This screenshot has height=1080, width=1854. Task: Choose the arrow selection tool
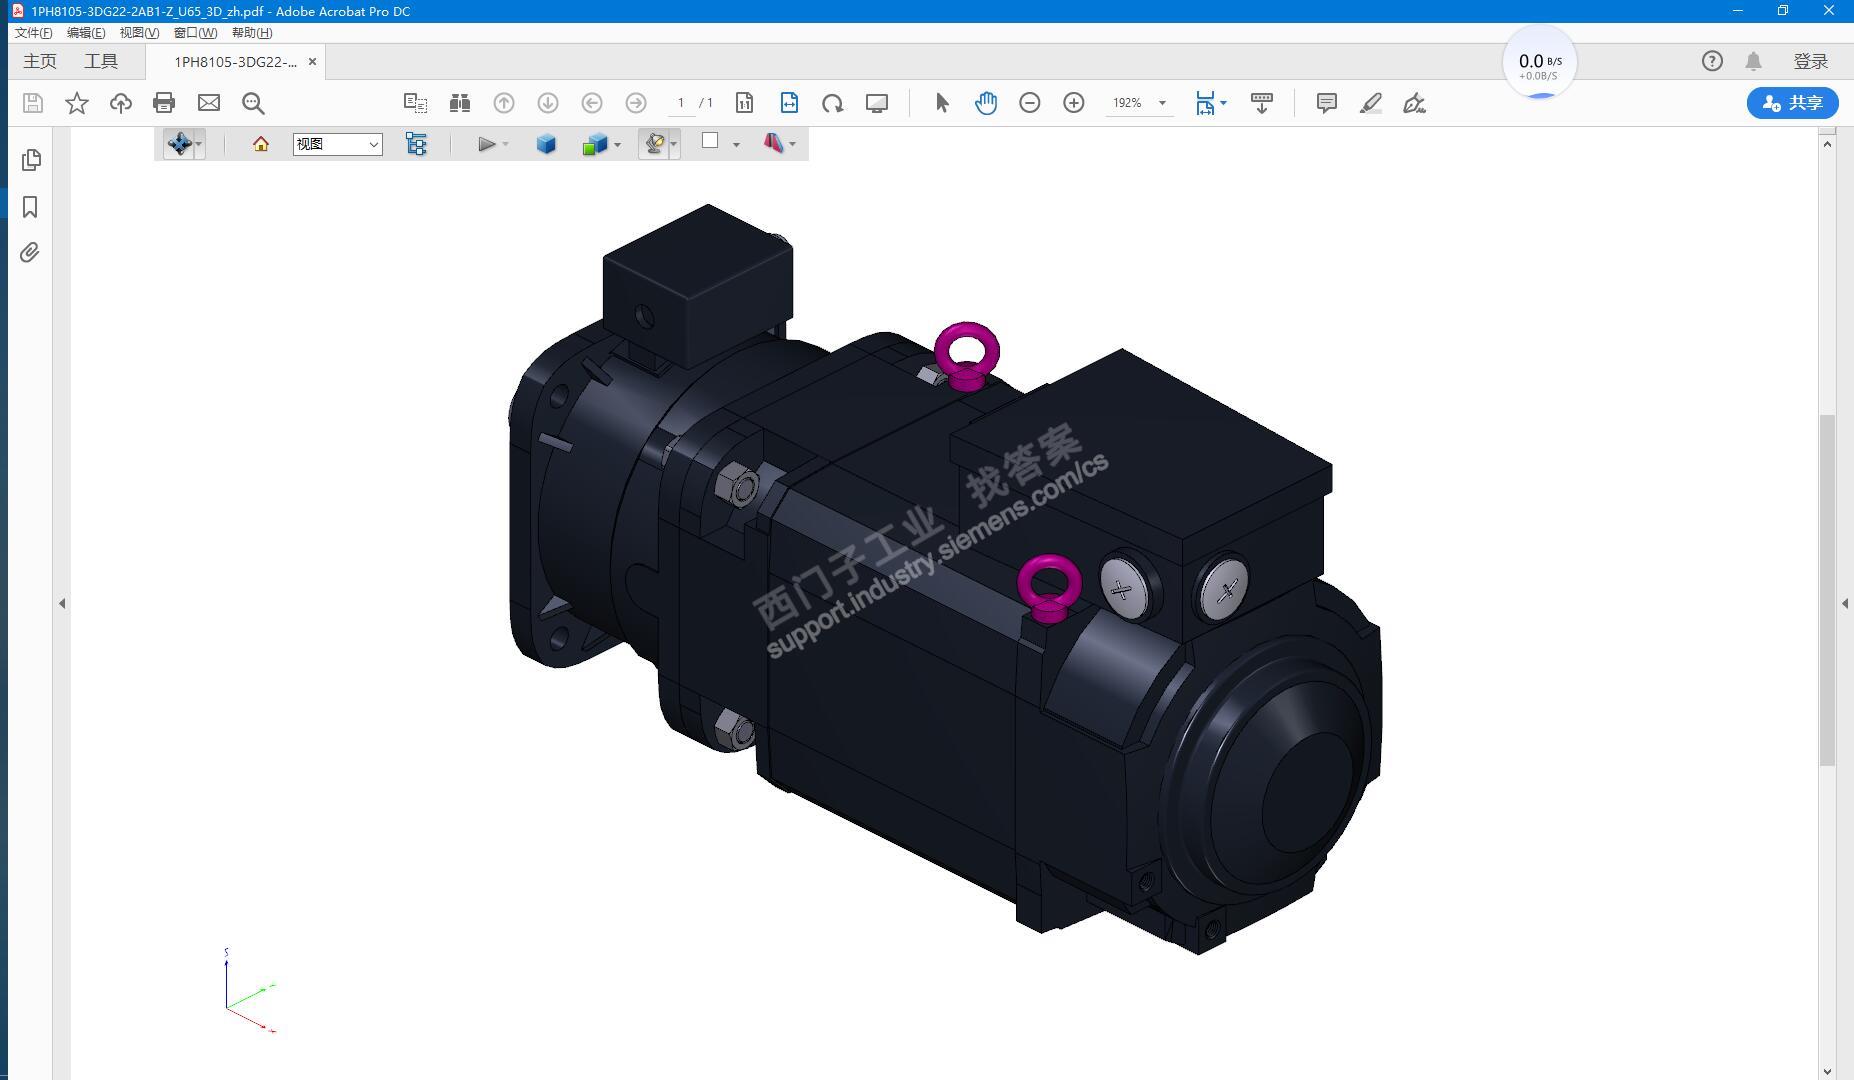coord(942,103)
